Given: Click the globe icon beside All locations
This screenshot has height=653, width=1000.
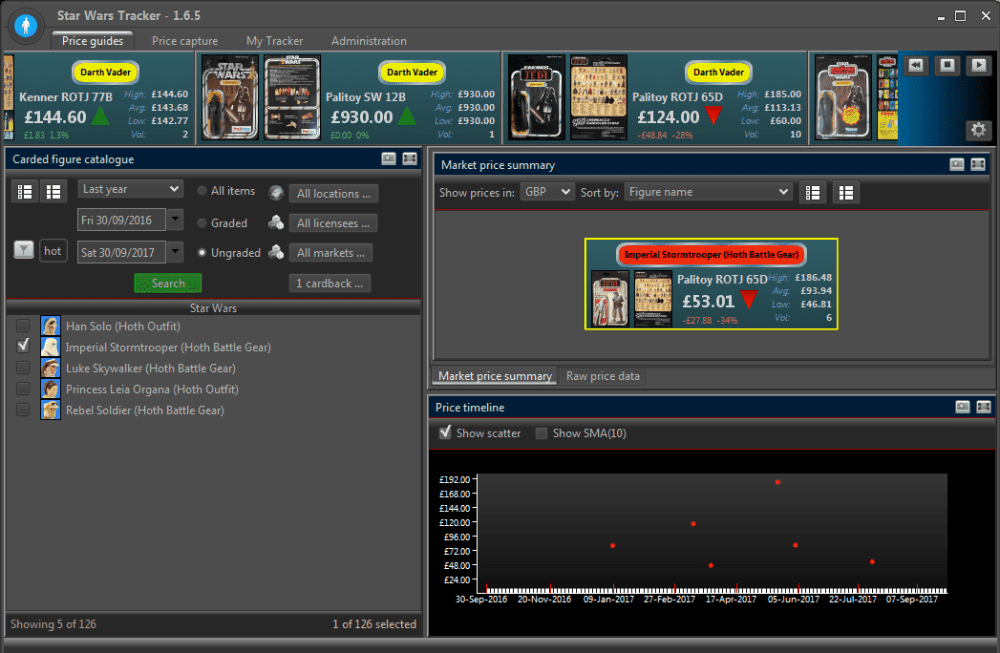Looking at the screenshot, I should point(276,193).
